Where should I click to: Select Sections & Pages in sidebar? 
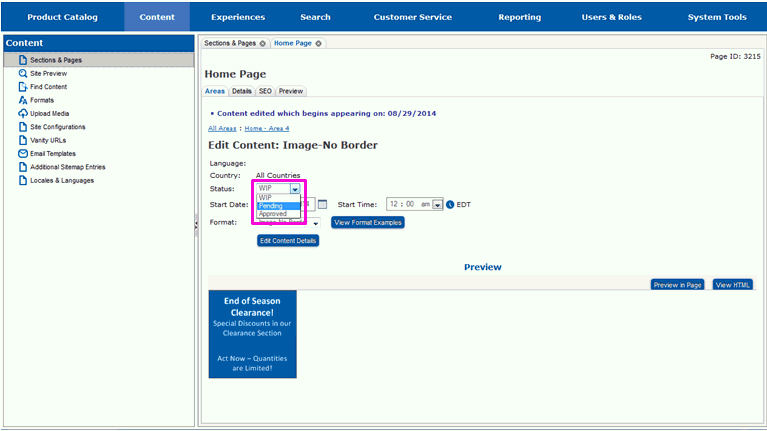click(56, 60)
